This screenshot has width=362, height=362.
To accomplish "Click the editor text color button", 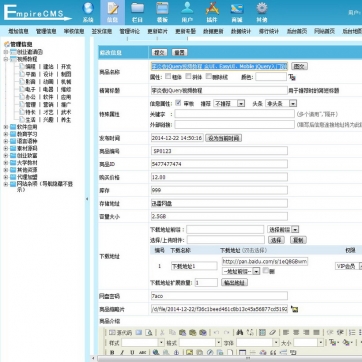I will coord(333,342).
